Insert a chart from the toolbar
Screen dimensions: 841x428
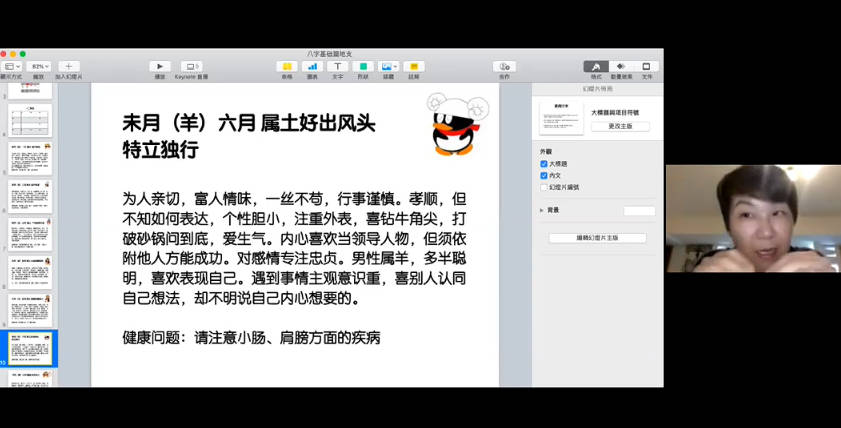(312, 66)
